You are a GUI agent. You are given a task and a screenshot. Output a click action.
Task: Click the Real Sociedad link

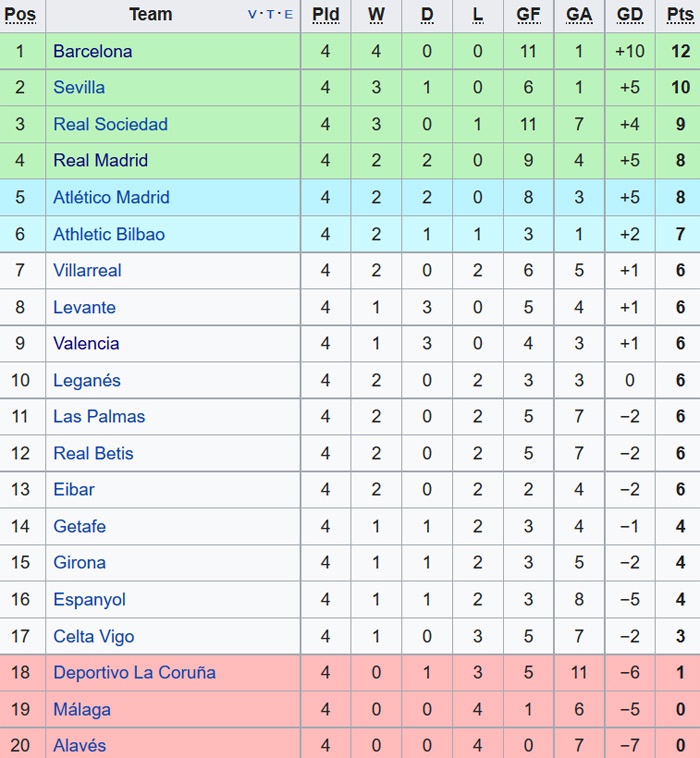click(x=110, y=124)
